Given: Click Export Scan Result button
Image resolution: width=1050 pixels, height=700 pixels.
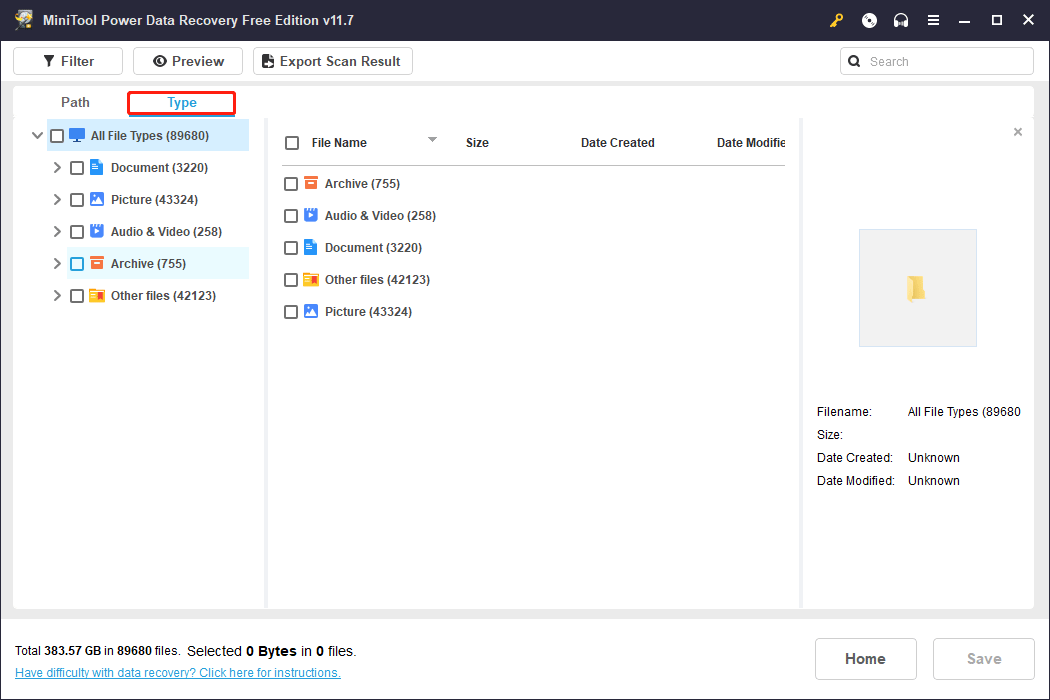Looking at the screenshot, I should [332, 61].
